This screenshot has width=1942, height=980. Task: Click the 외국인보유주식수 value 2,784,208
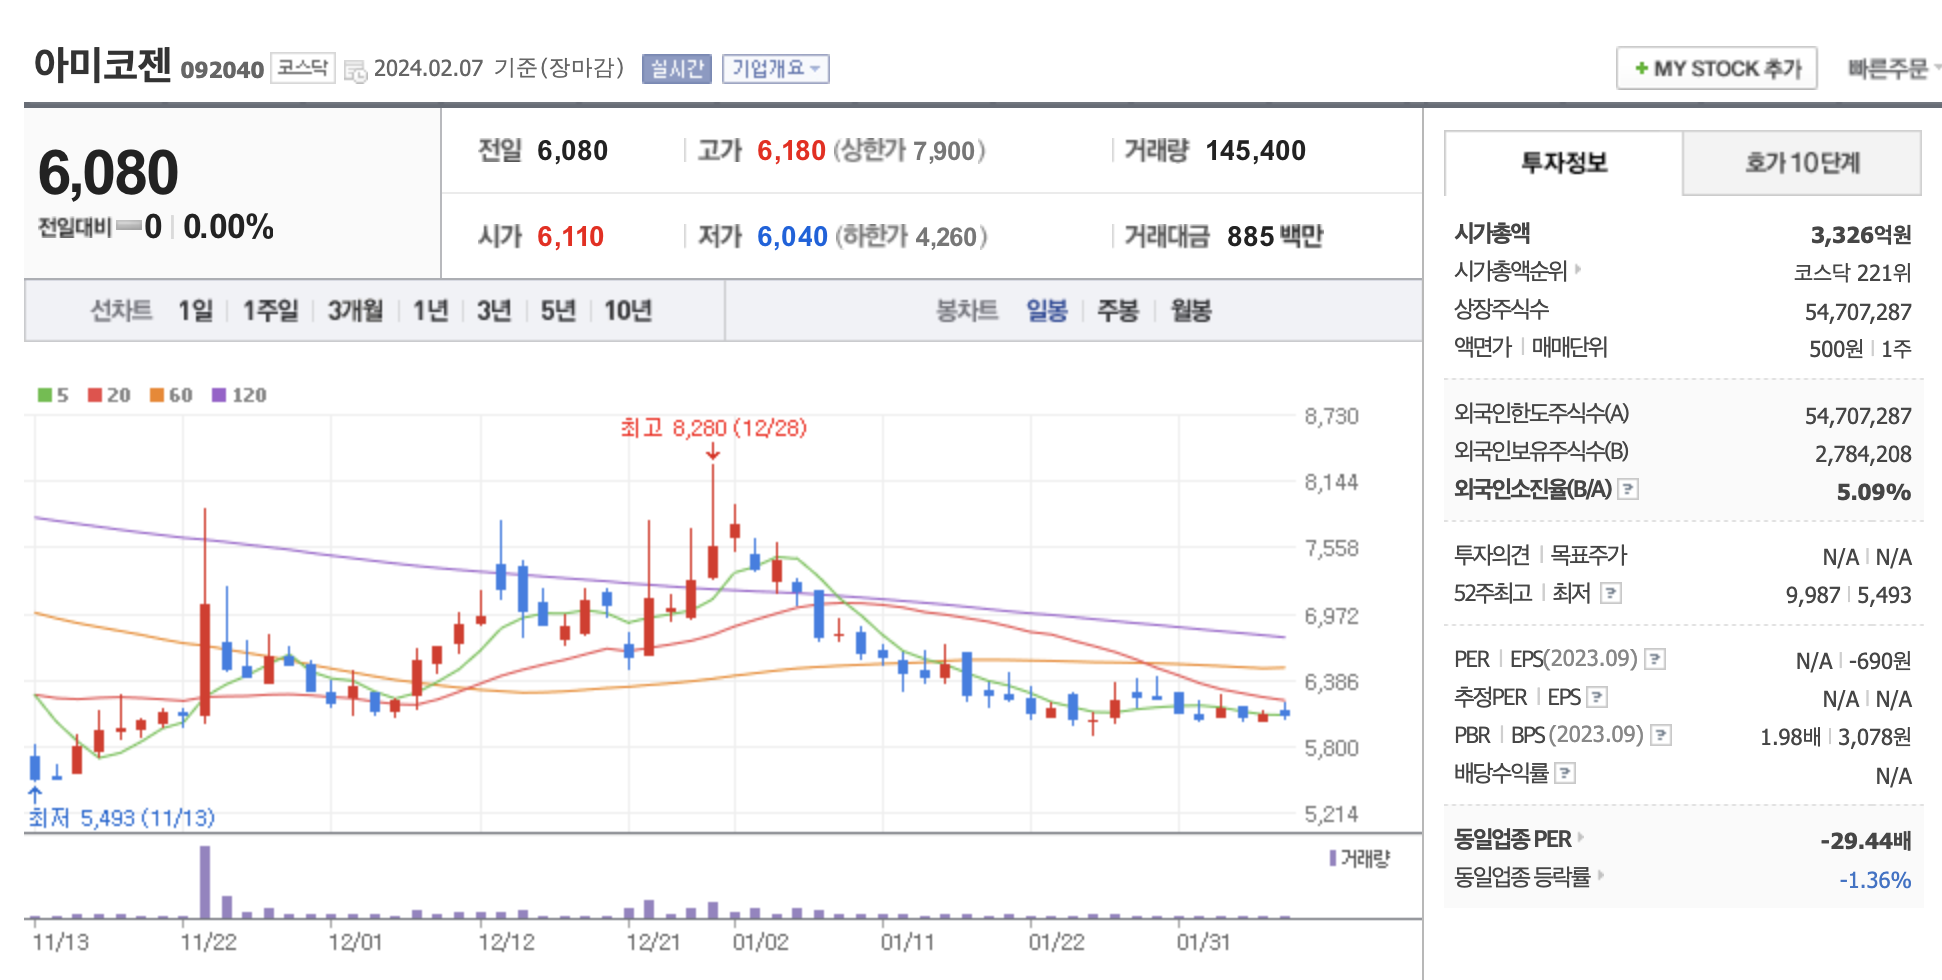pos(1863,454)
